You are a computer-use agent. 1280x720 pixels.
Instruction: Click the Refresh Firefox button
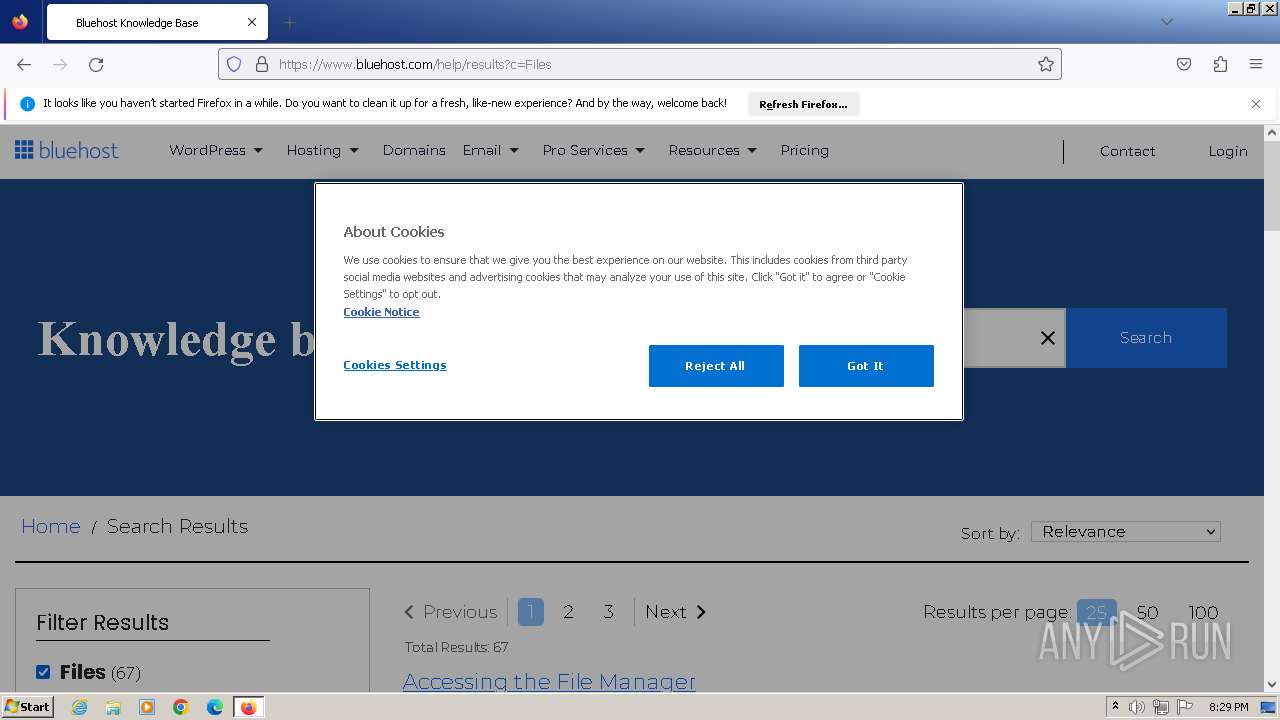point(803,104)
